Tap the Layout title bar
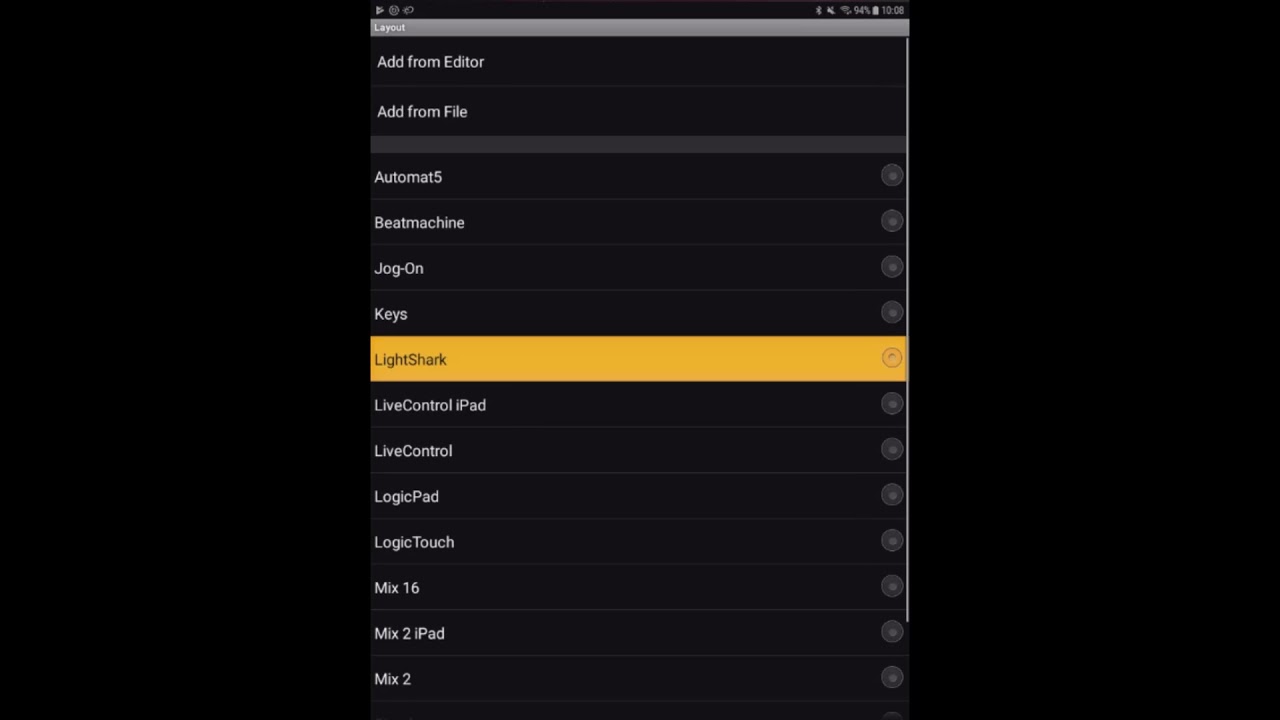 coord(638,28)
